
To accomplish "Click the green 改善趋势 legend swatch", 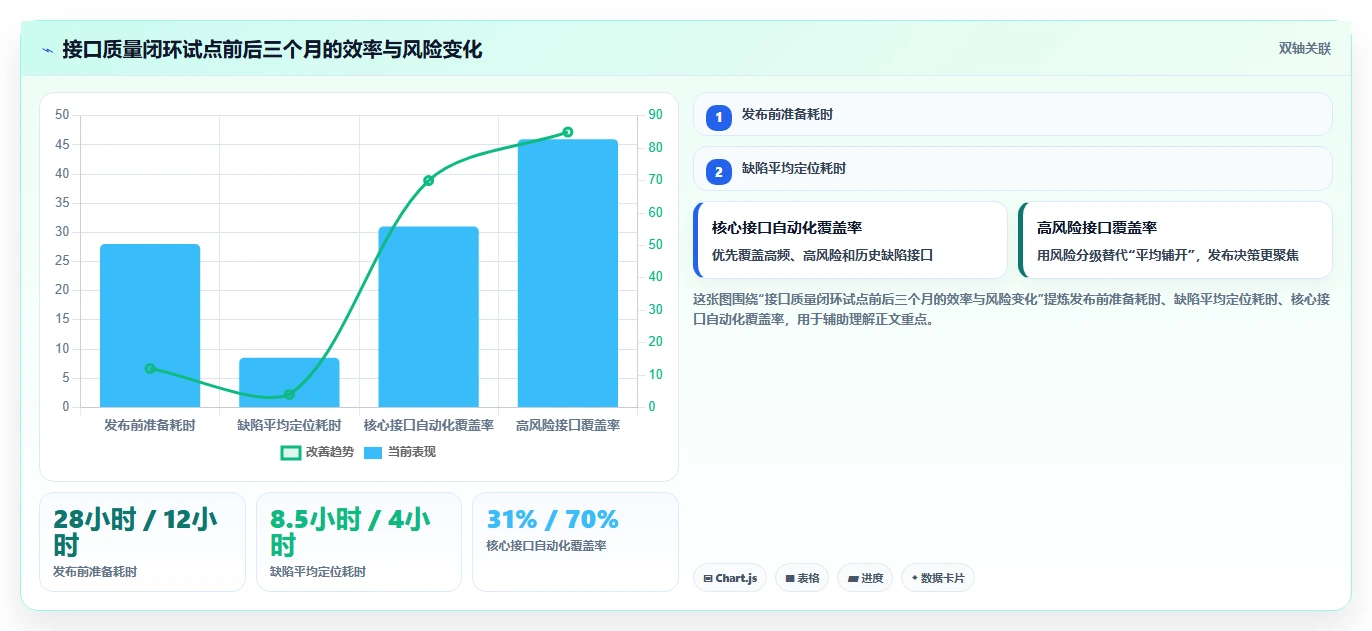I will point(290,453).
